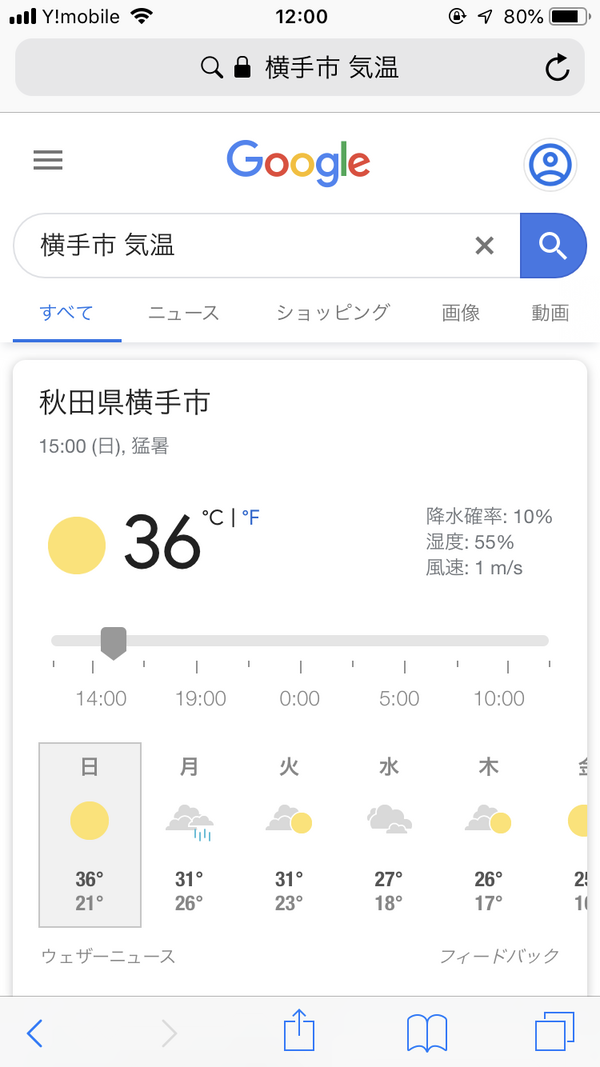600x1067 pixels.
Task: Open the ウェザーニュース source link
Action: click(x=109, y=956)
